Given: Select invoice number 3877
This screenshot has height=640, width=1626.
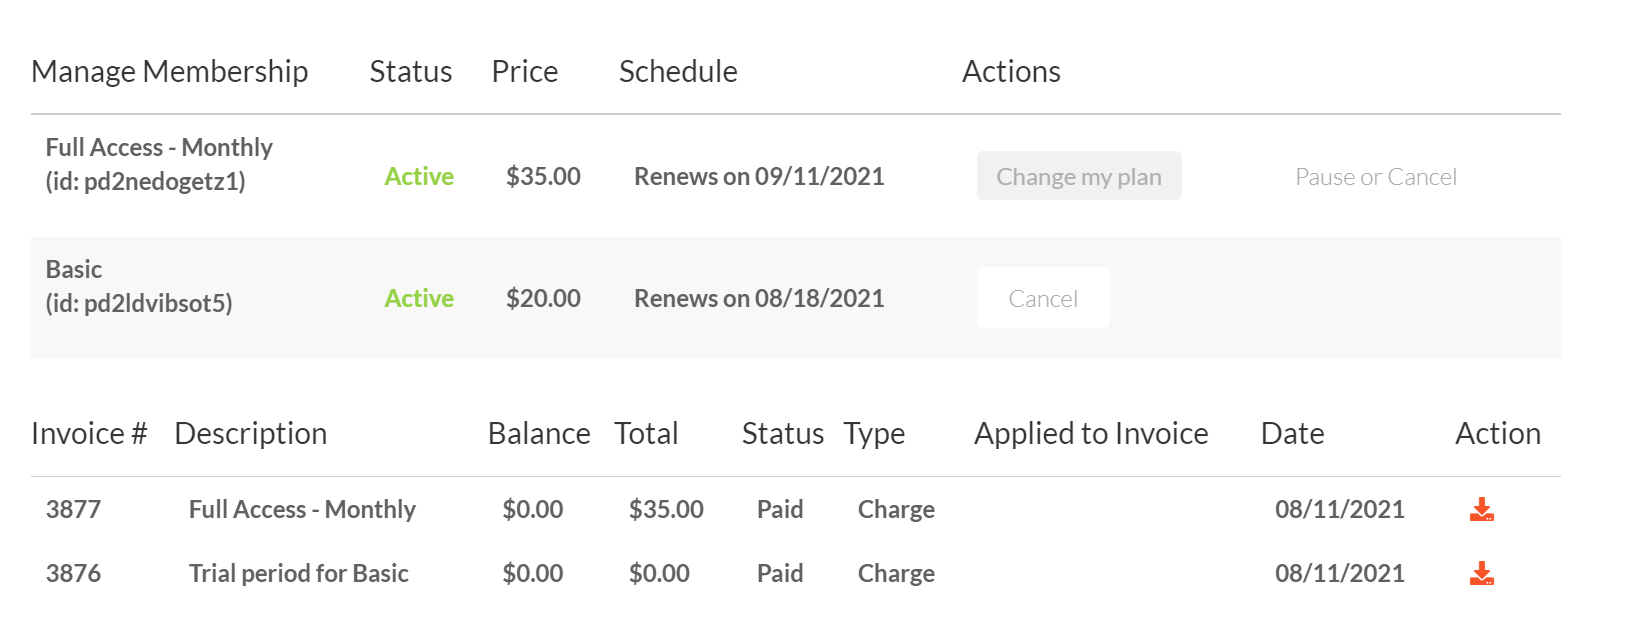Looking at the screenshot, I should tap(73, 510).
